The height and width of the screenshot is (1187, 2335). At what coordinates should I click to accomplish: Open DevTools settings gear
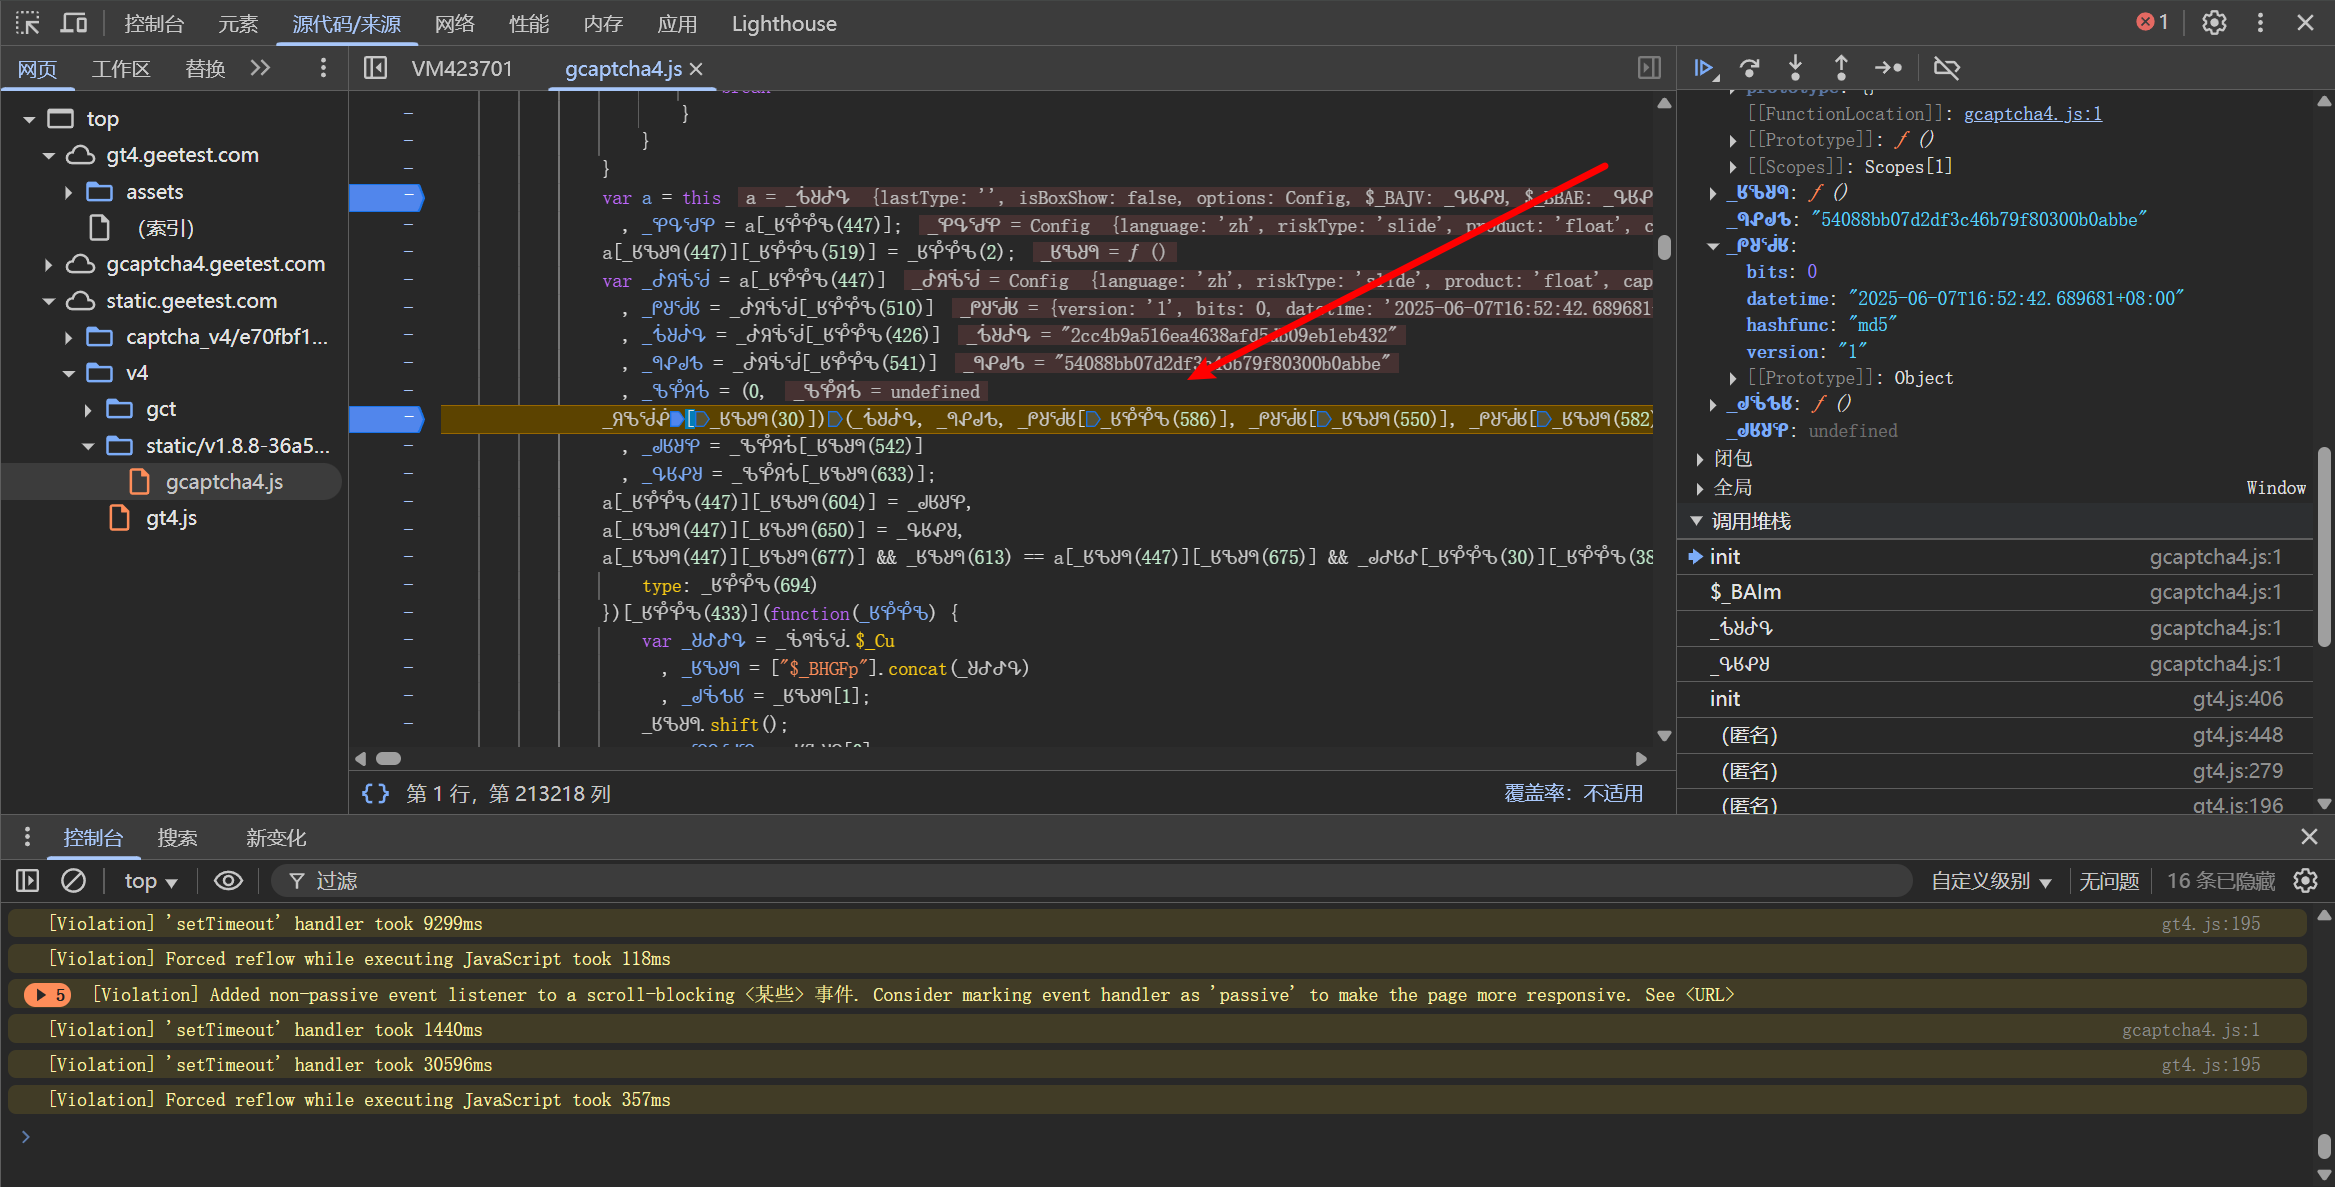click(2214, 23)
